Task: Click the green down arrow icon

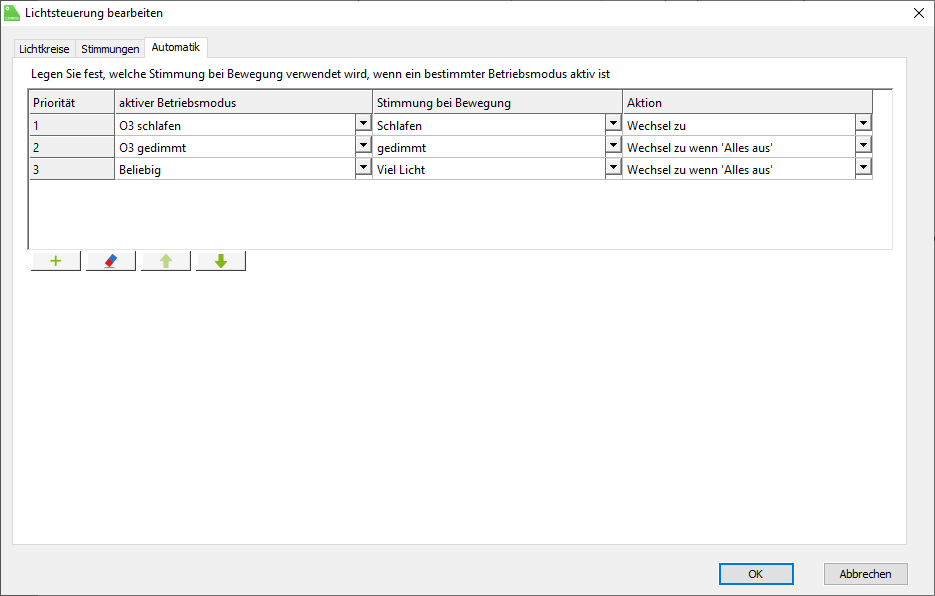Action: [221, 261]
